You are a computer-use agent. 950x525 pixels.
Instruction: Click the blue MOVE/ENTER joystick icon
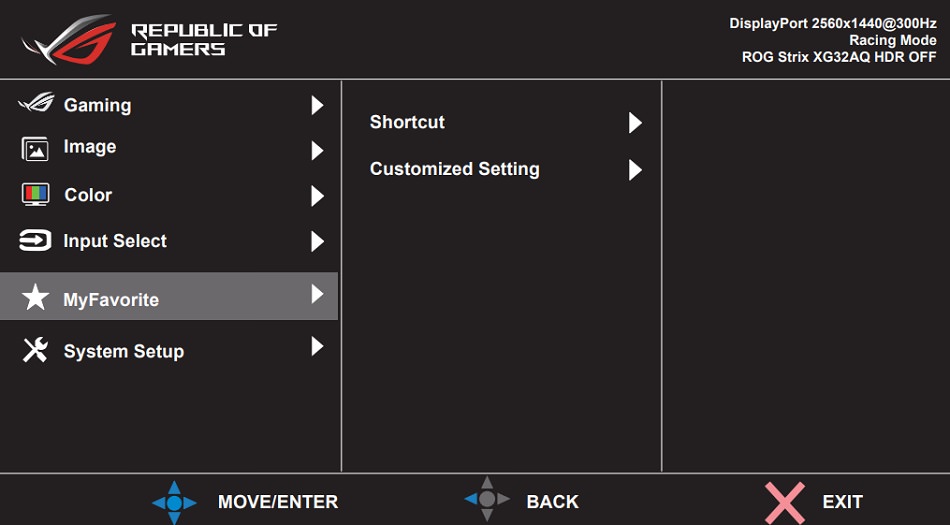click(x=174, y=502)
